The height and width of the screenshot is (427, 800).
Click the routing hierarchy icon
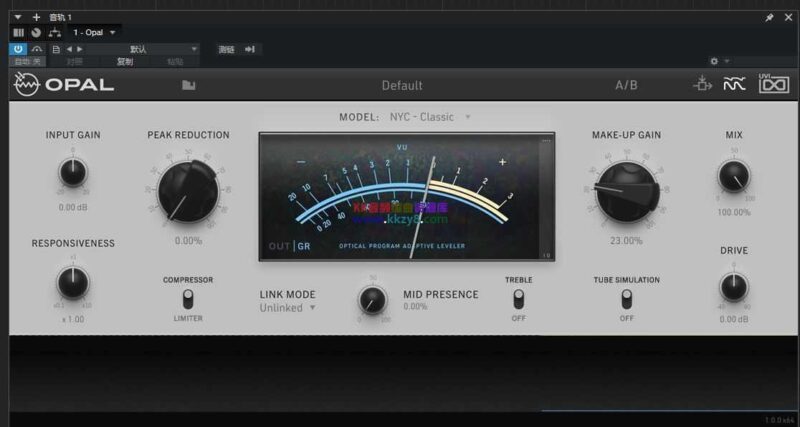point(55,33)
